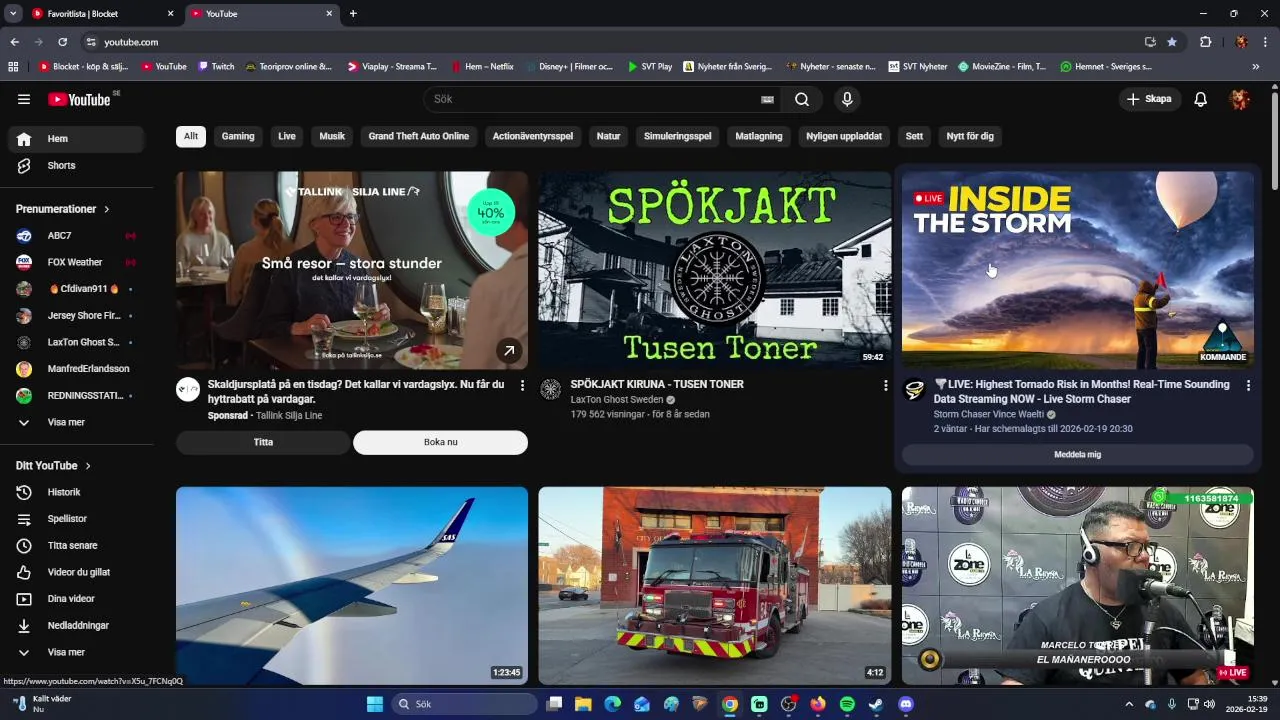
Task: Show more bookmarks chevron
Action: click(1256, 67)
